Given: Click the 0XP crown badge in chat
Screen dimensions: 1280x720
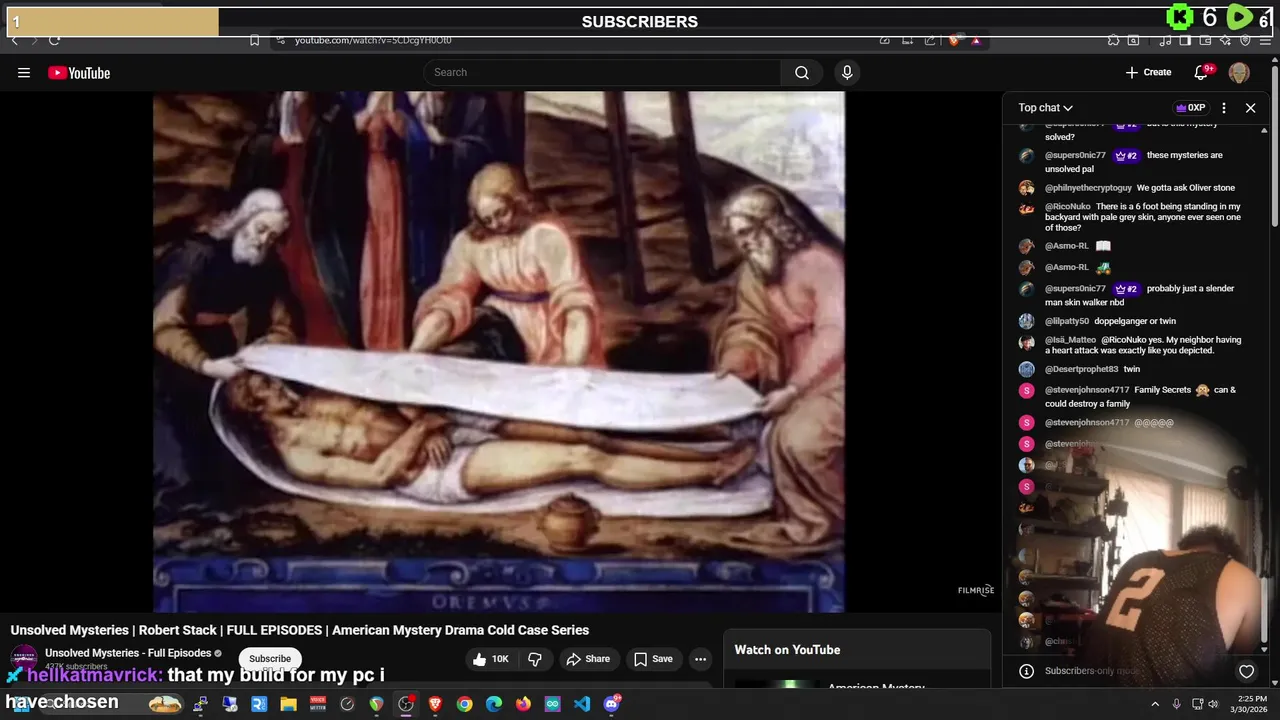Looking at the screenshot, I should point(1190,108).
